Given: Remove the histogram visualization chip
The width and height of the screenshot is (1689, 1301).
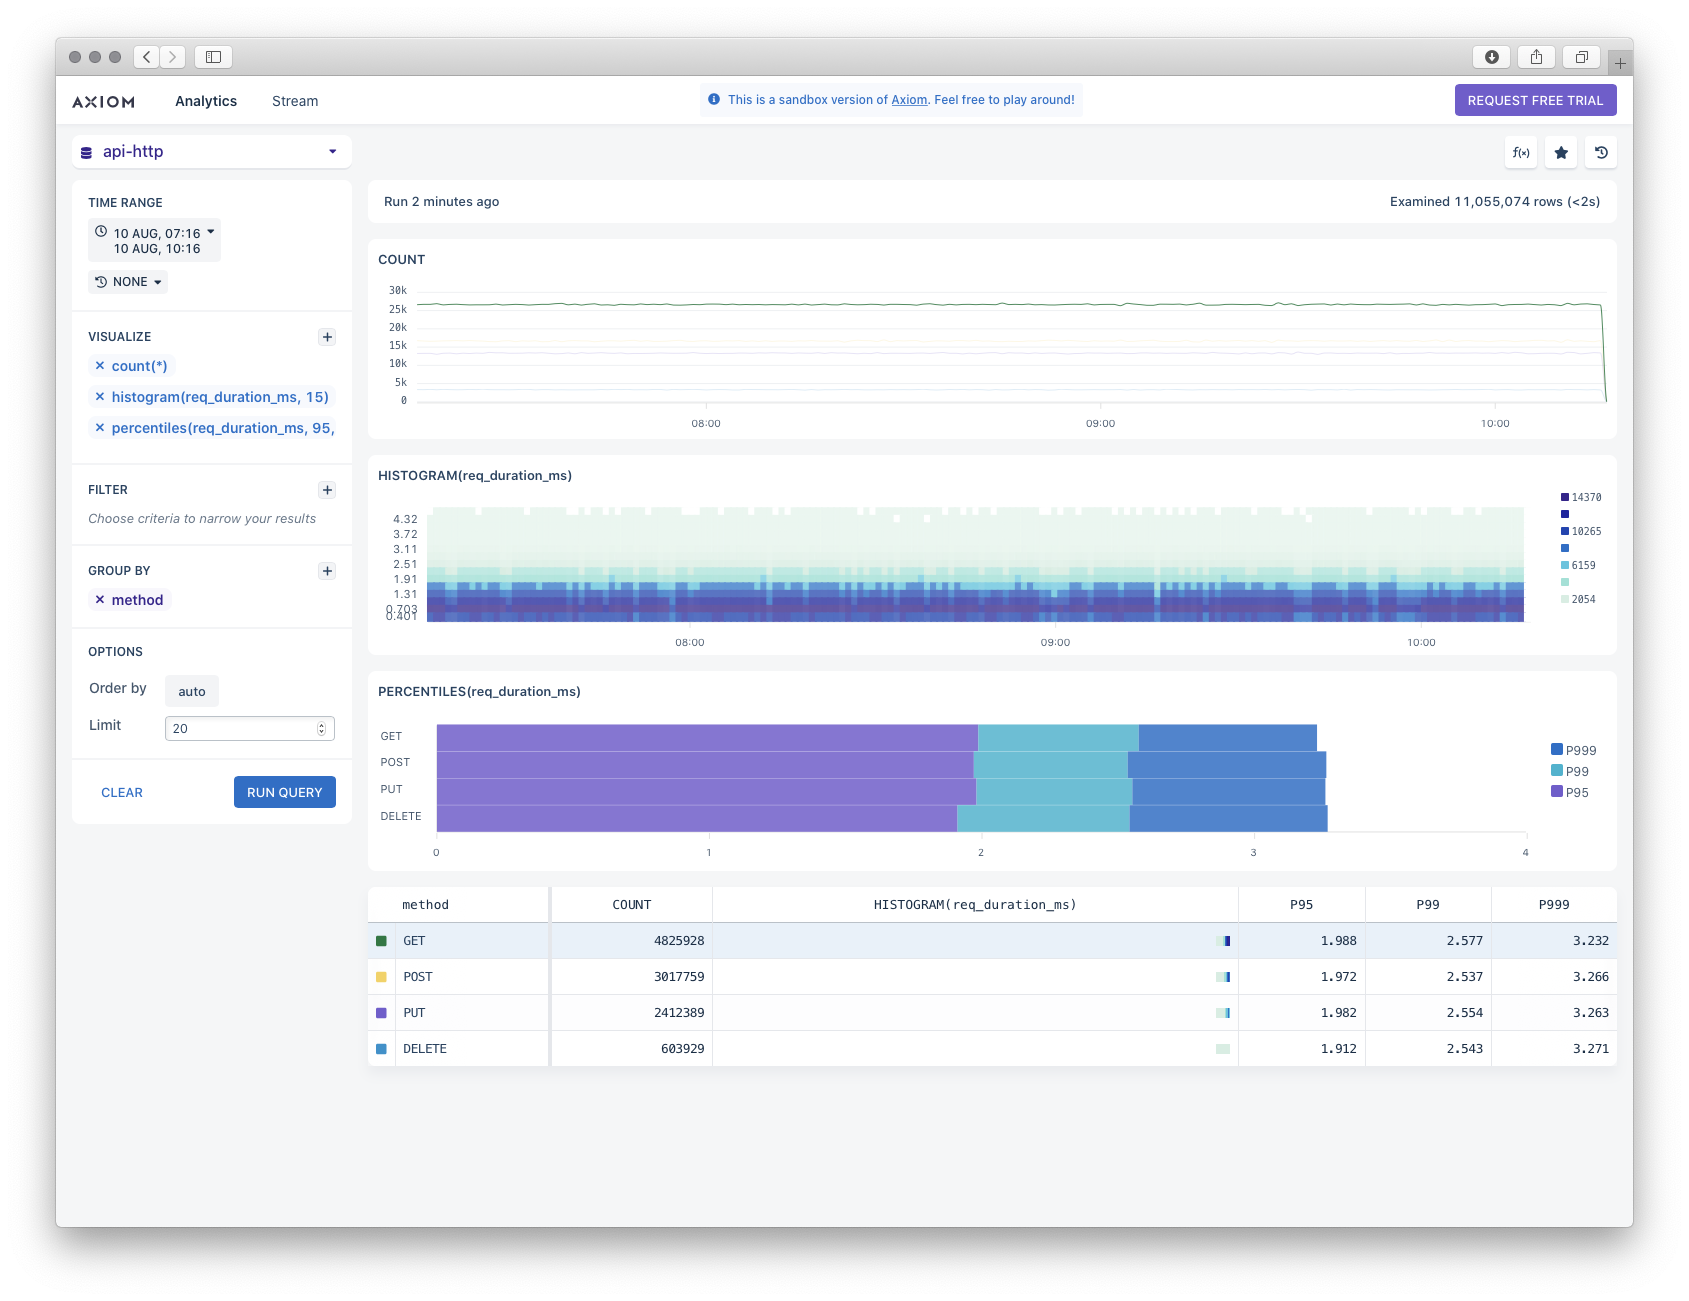Looking at the screenshot, I should pyautogui.click(x=100, y=397).
